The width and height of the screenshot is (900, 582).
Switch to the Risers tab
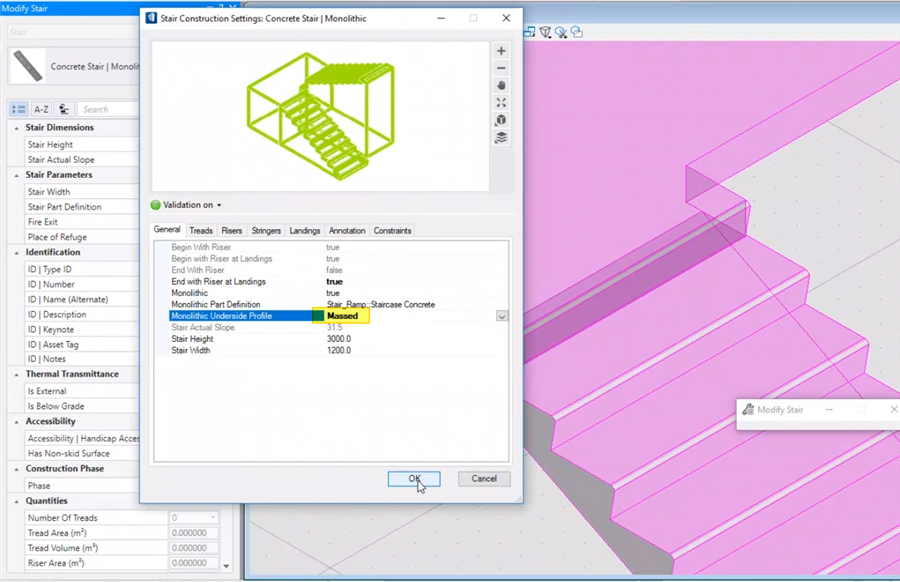pyautogui.click(x=232, y=231)
